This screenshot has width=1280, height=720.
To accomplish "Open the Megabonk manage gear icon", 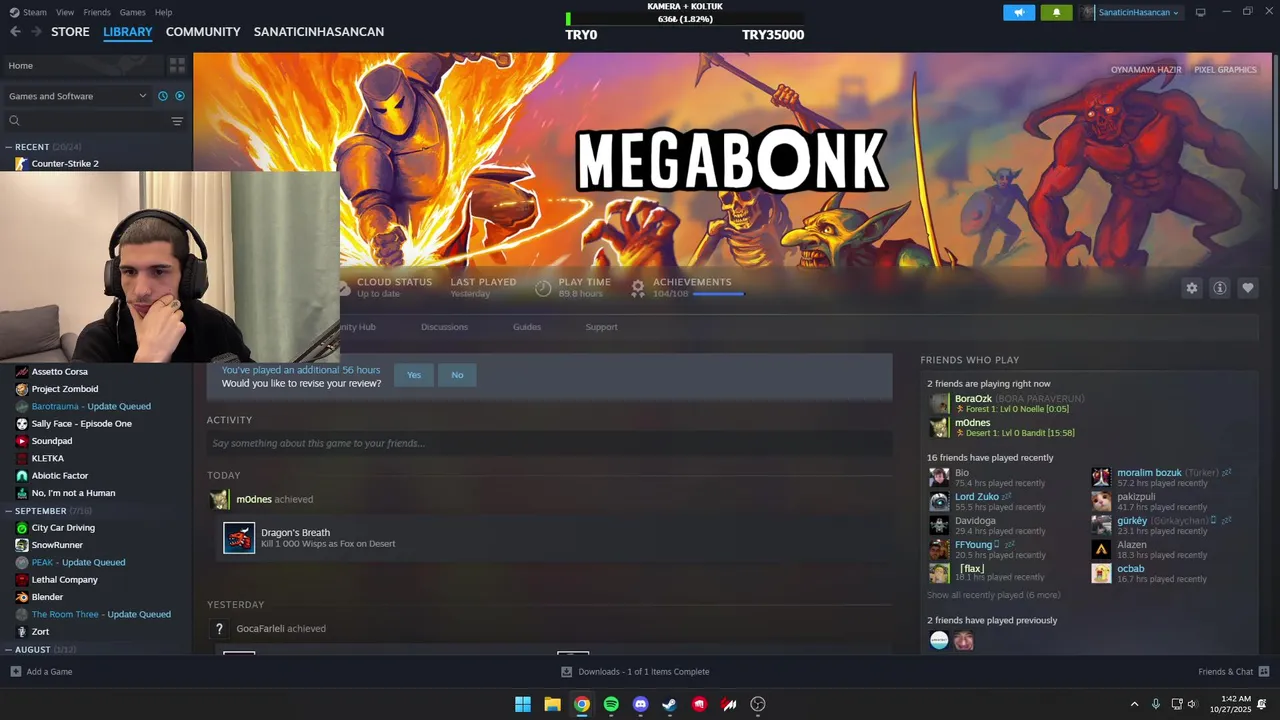I will coord(1191,288).
